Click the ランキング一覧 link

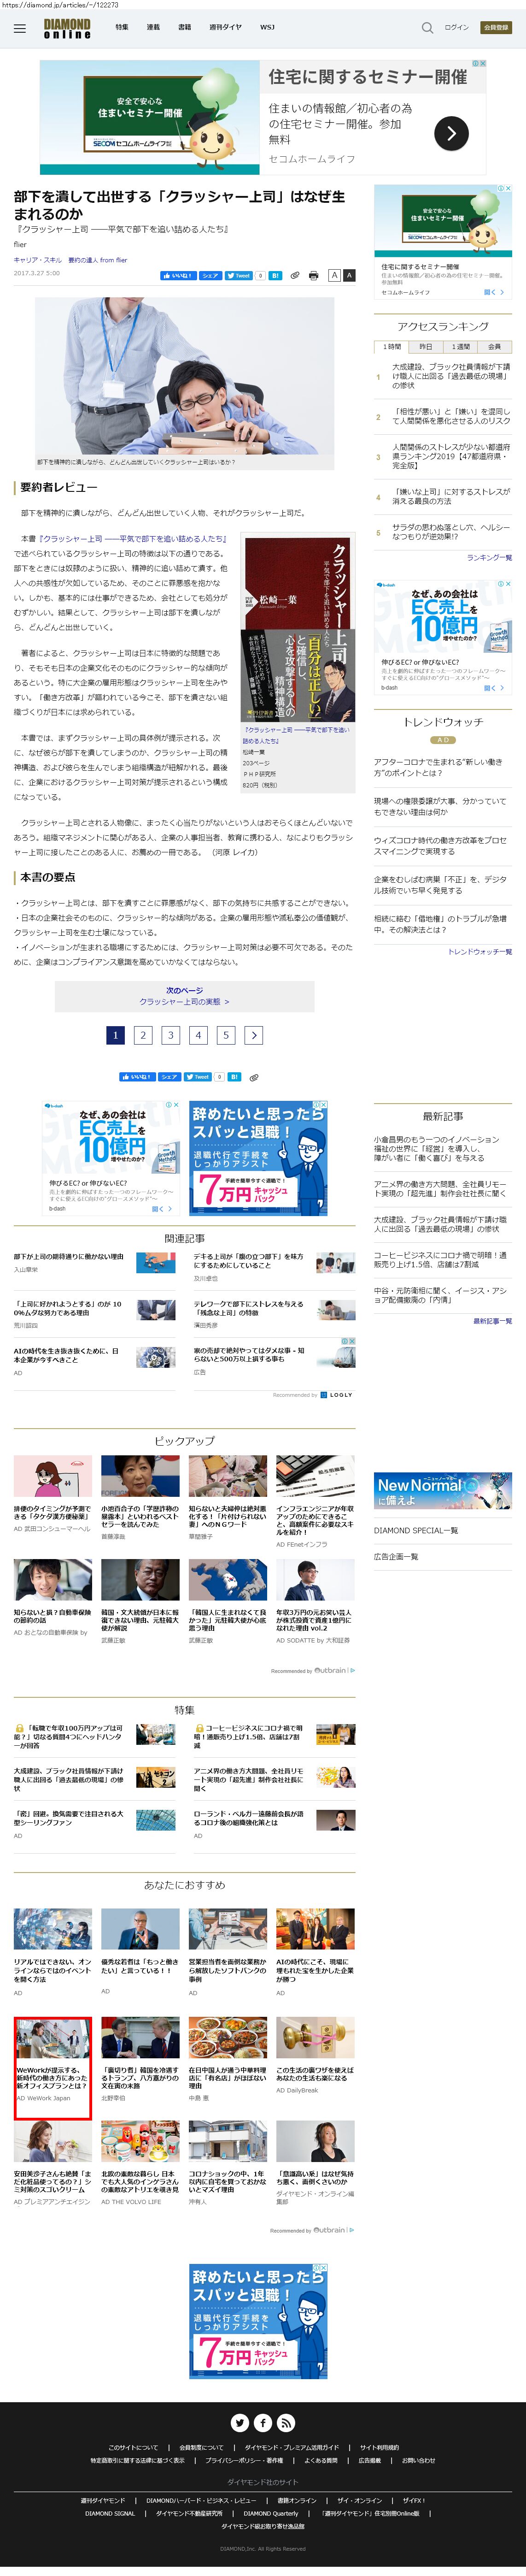[489, 558]
